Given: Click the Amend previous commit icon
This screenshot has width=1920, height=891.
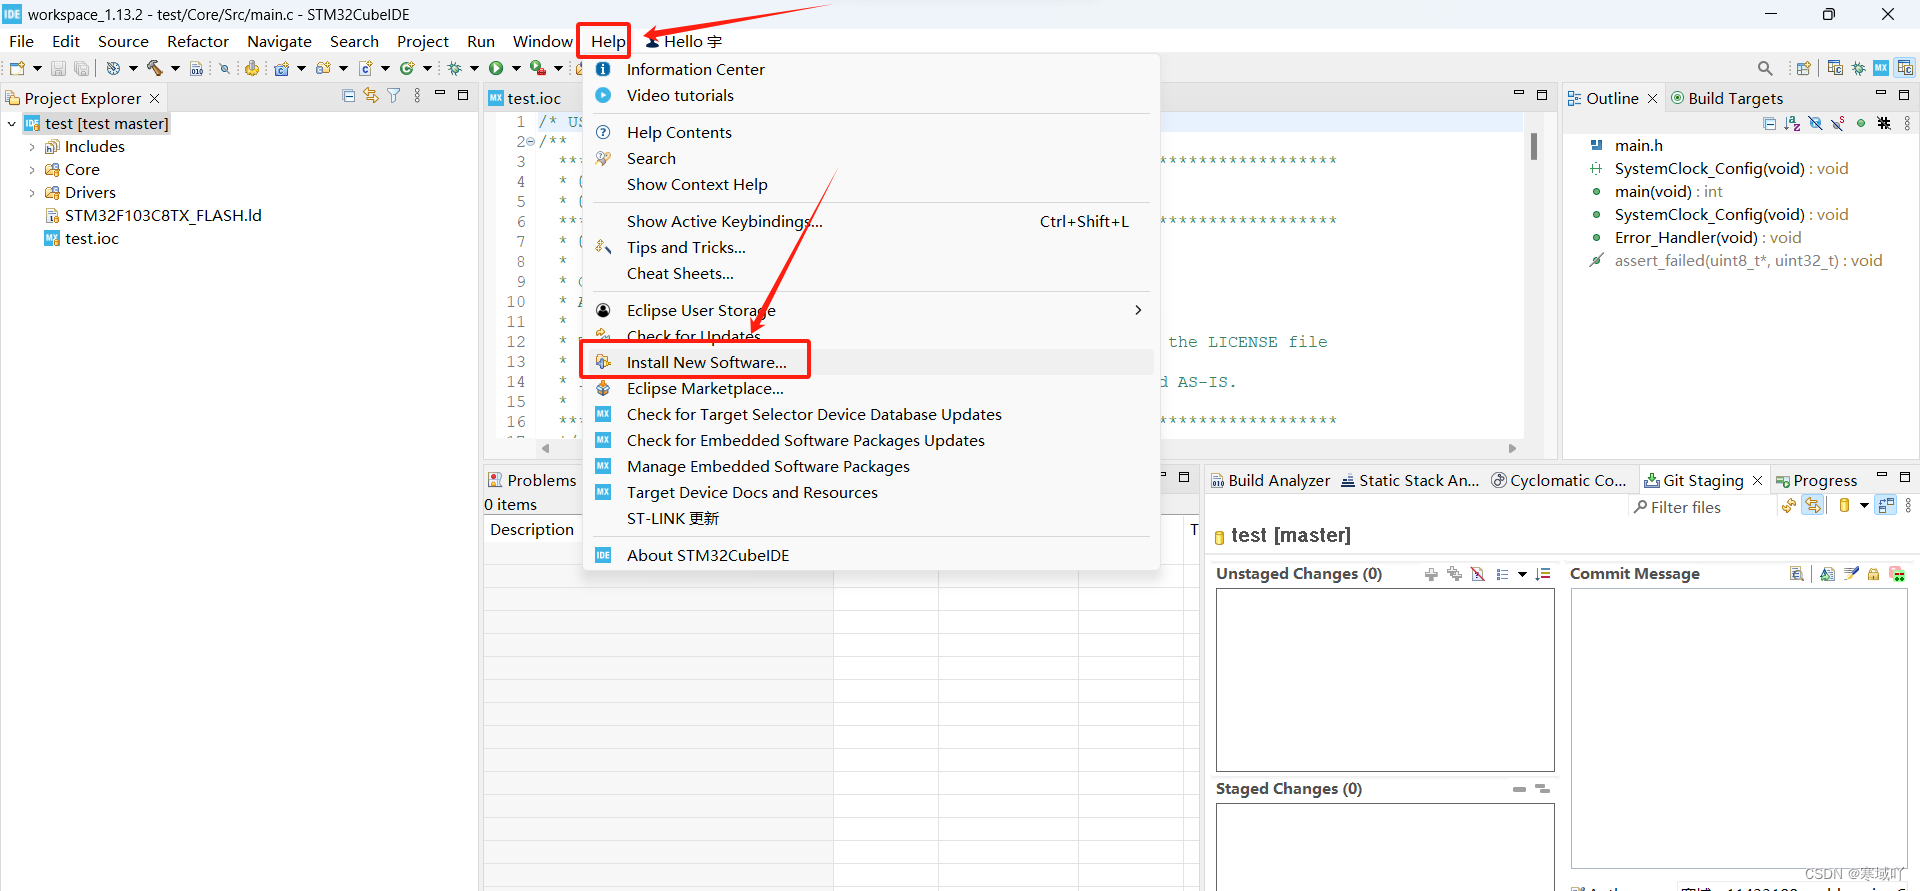Looking at the screenshot, I should pyautogui.click(x=1827, y=574).
